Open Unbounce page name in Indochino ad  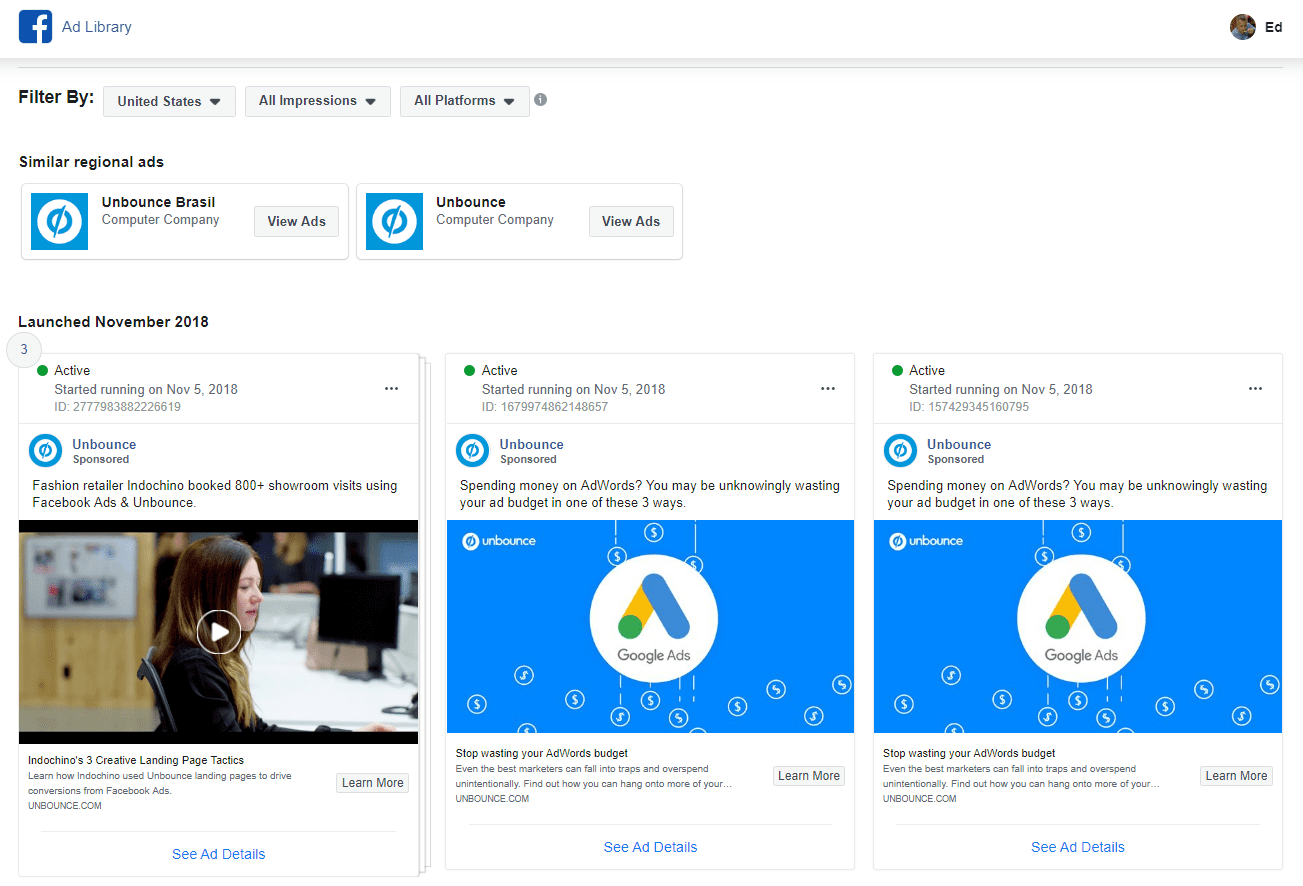[x=104, y=444]
